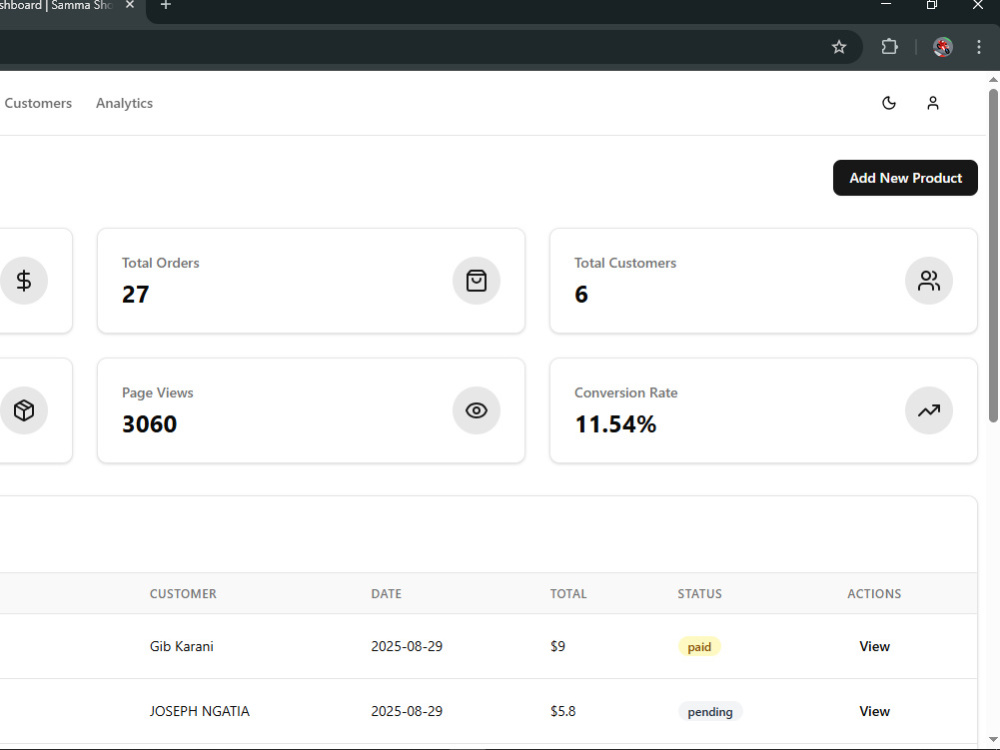Click the dollar sign revenue icon
The width and height of the screenshot is (1000, 750).
tap(24, 281)
